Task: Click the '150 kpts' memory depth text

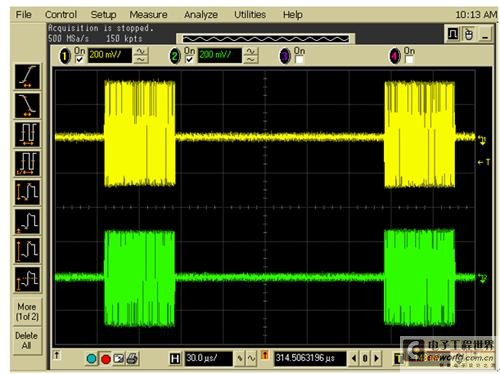Action: click(x=124, y=39)
